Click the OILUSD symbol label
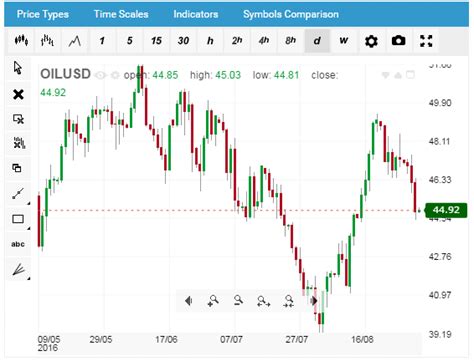This screenshot has width=474, height=361. 65,74
